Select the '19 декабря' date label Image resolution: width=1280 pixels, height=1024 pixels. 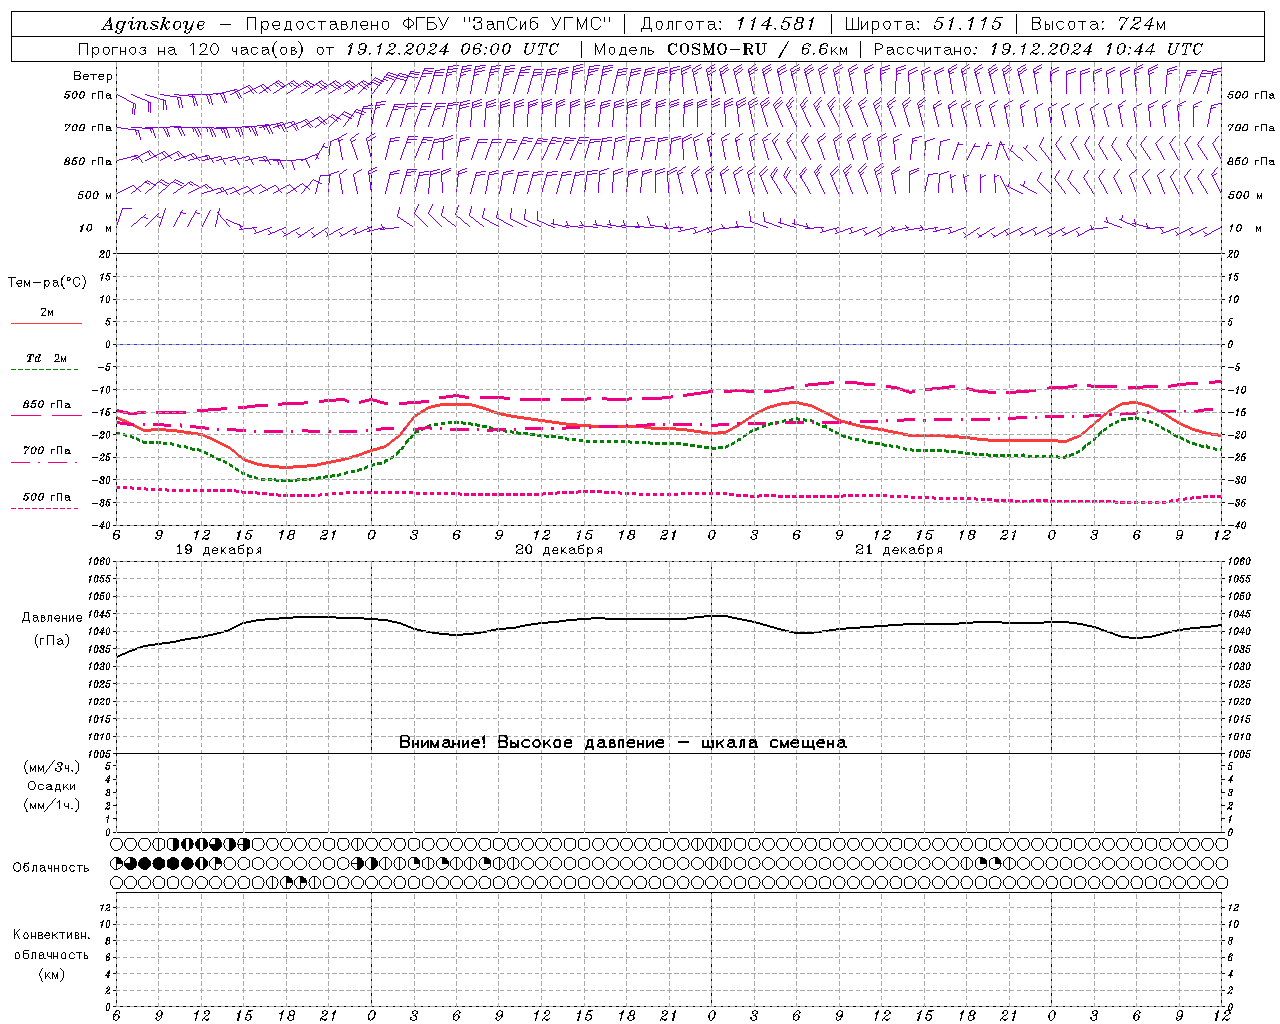coord(219,550)
